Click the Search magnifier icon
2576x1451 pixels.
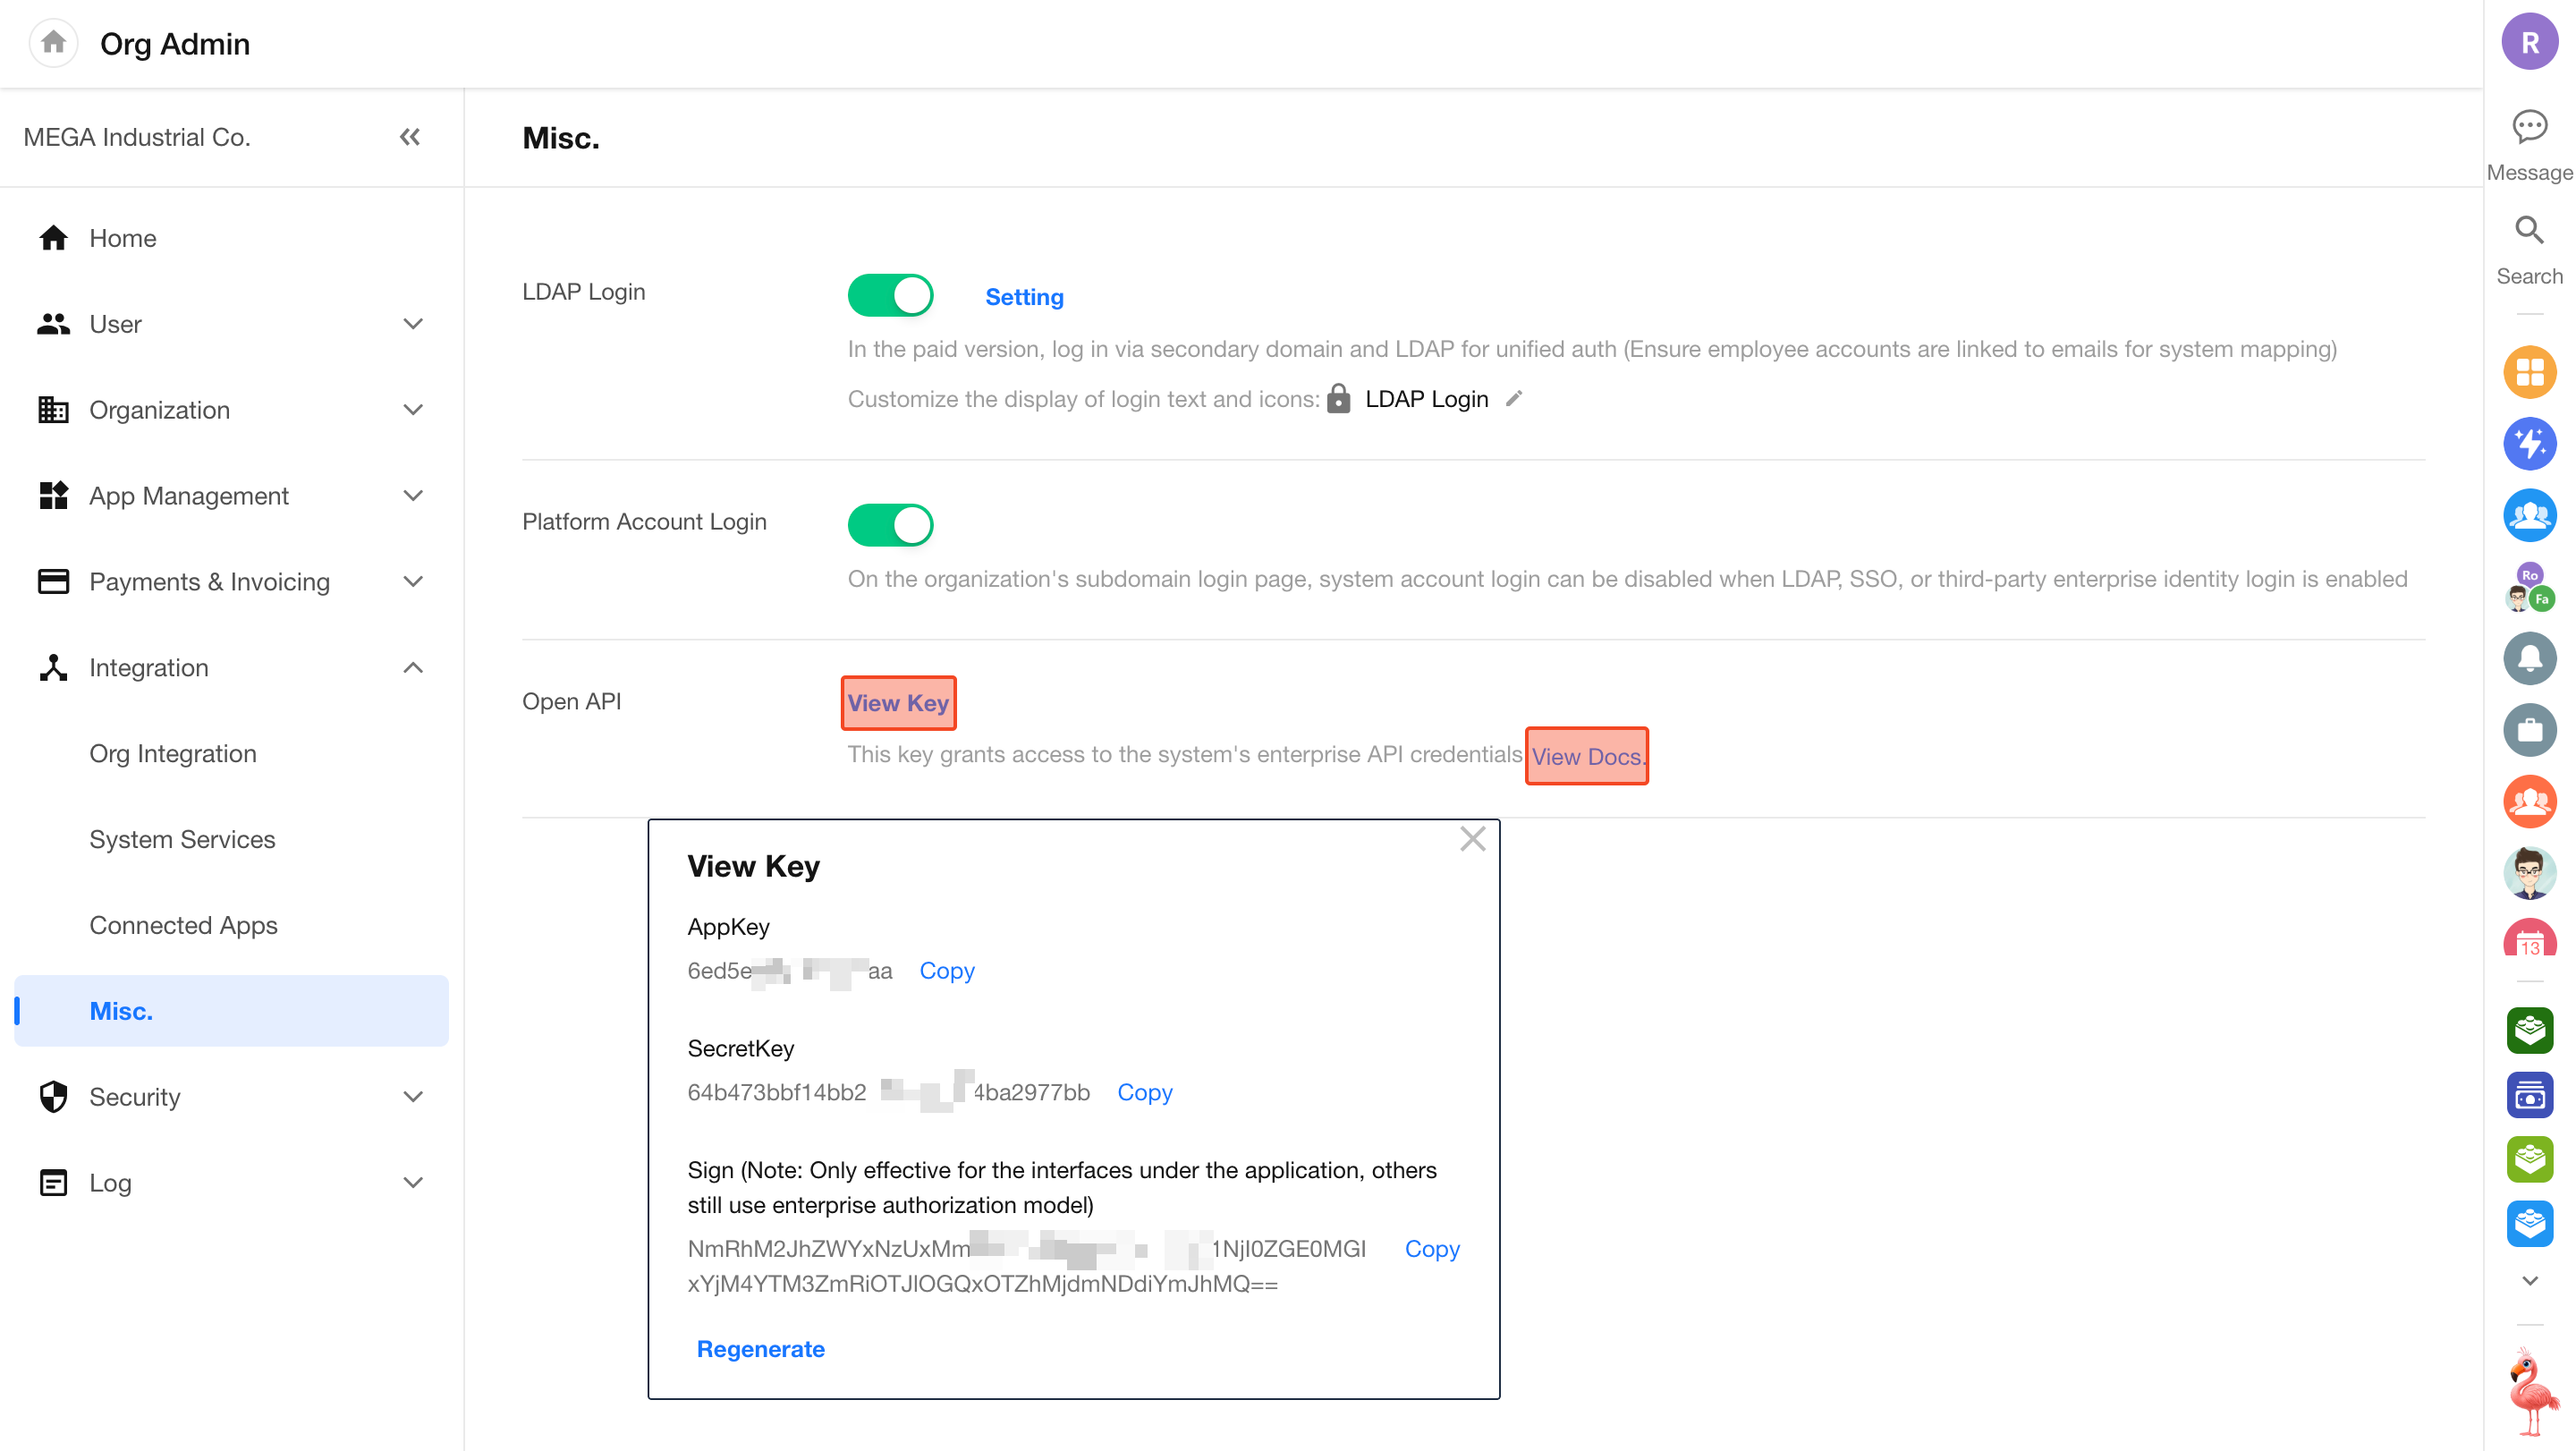(2529, 231)
